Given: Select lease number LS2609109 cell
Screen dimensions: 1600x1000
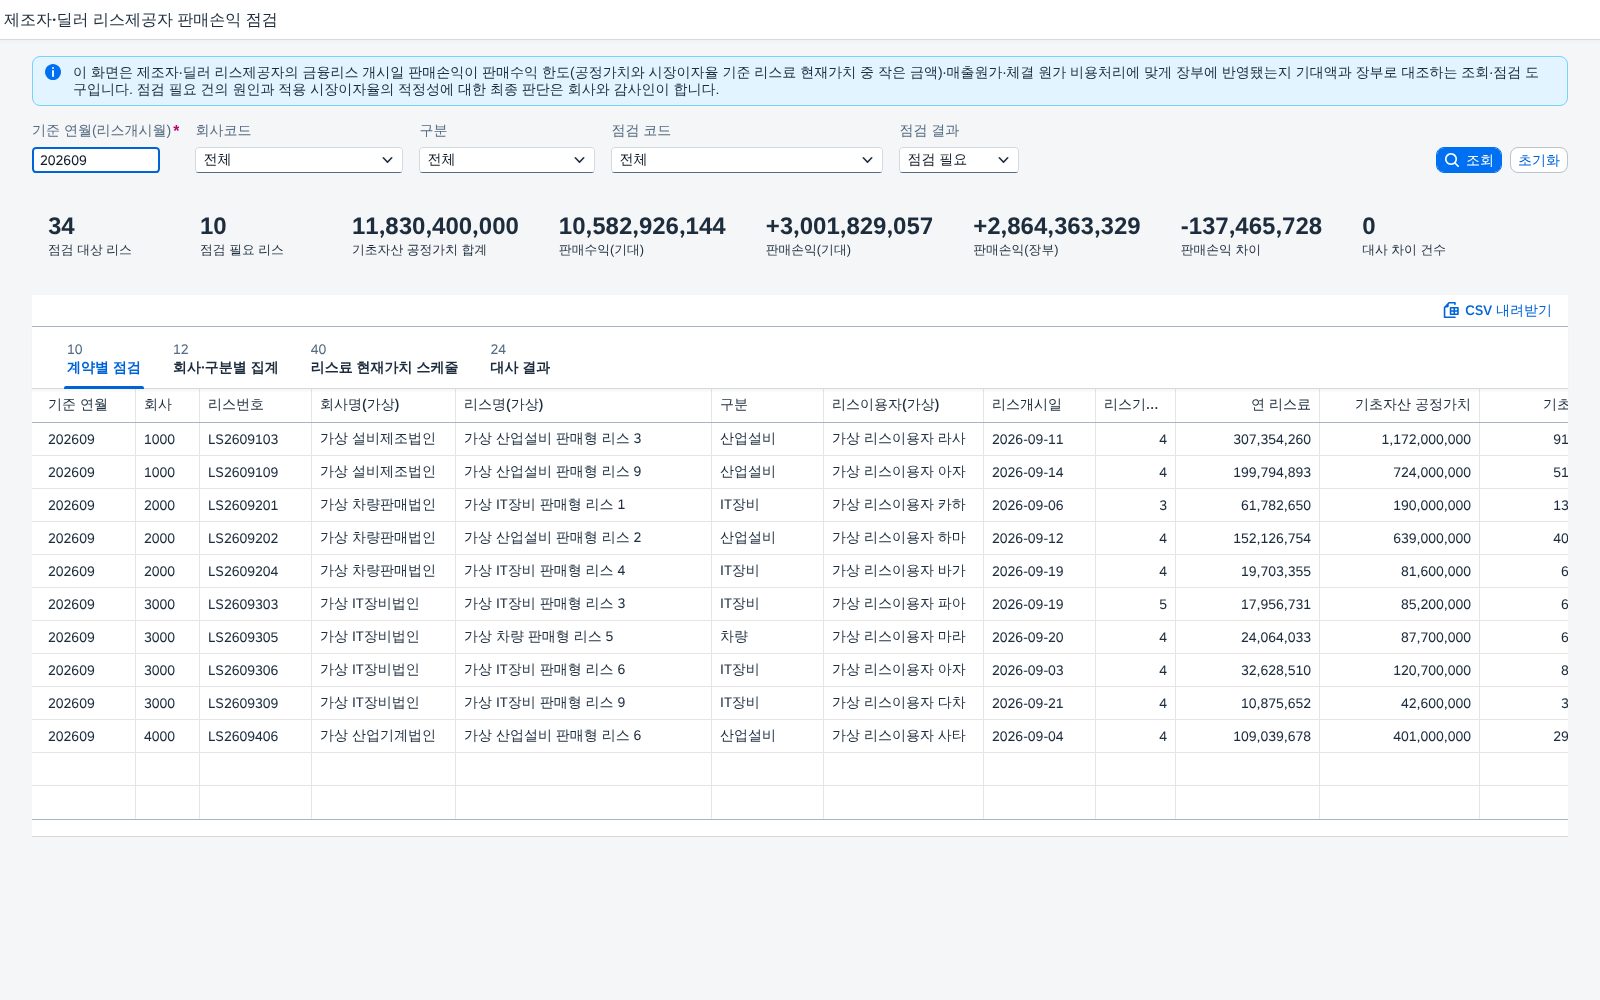Looking at the screenshot, I should click(x=255, y=472).
